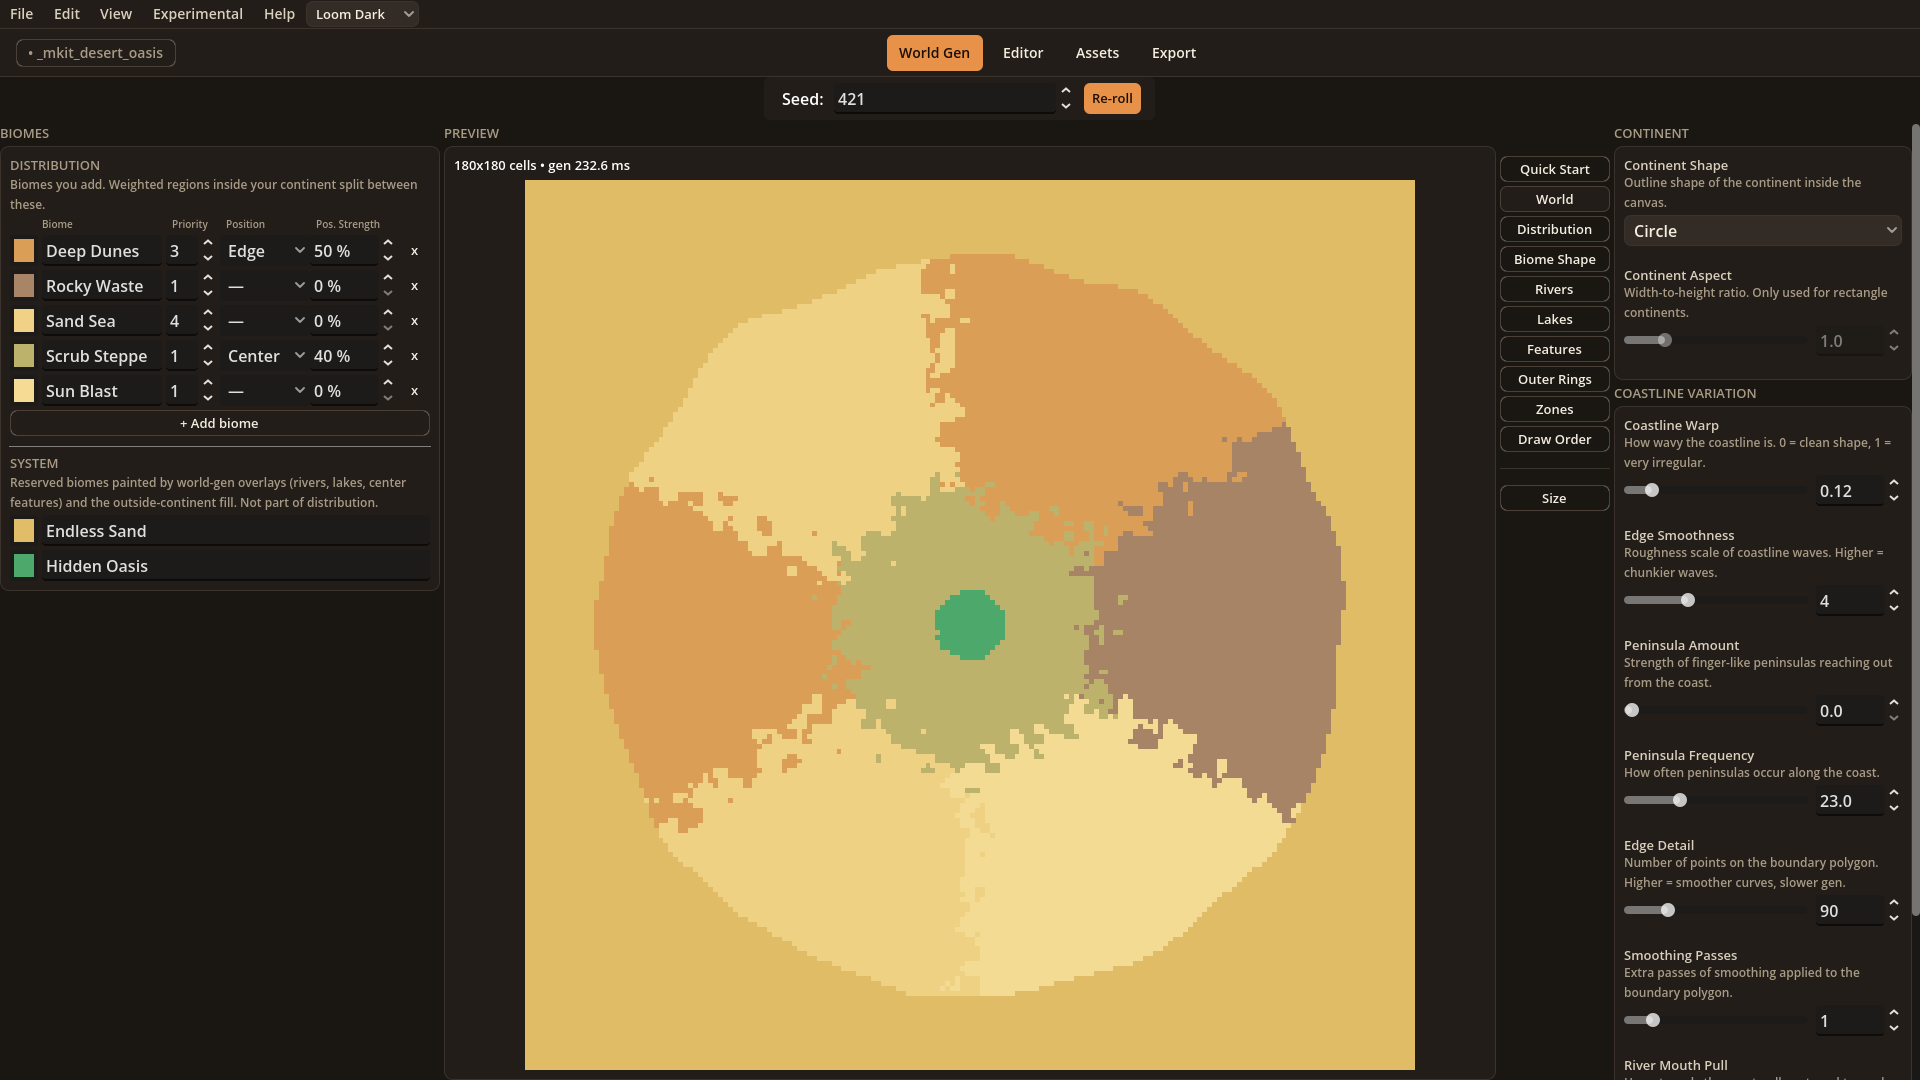Click the Deep Dunes color swatch
1920x1080 pixels.
coord(24,251)
